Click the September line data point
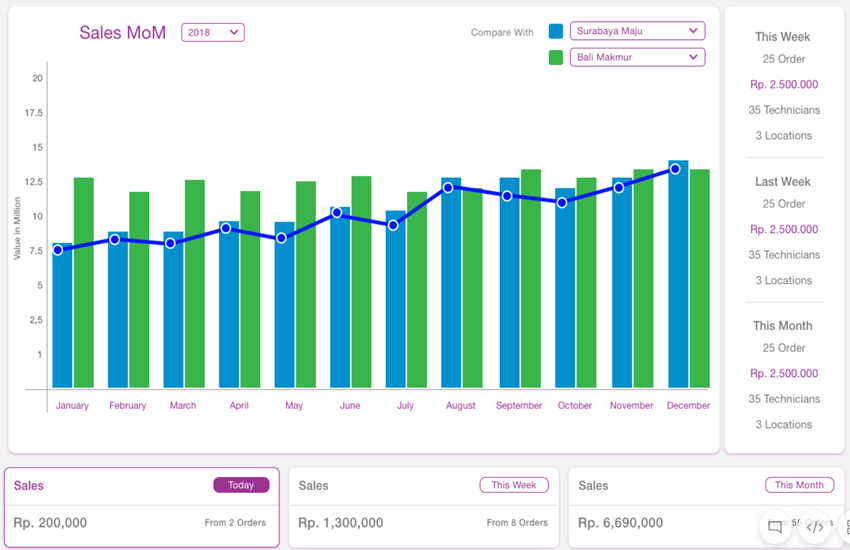Screen dimensions: 850x550 (x=507, y=196)
